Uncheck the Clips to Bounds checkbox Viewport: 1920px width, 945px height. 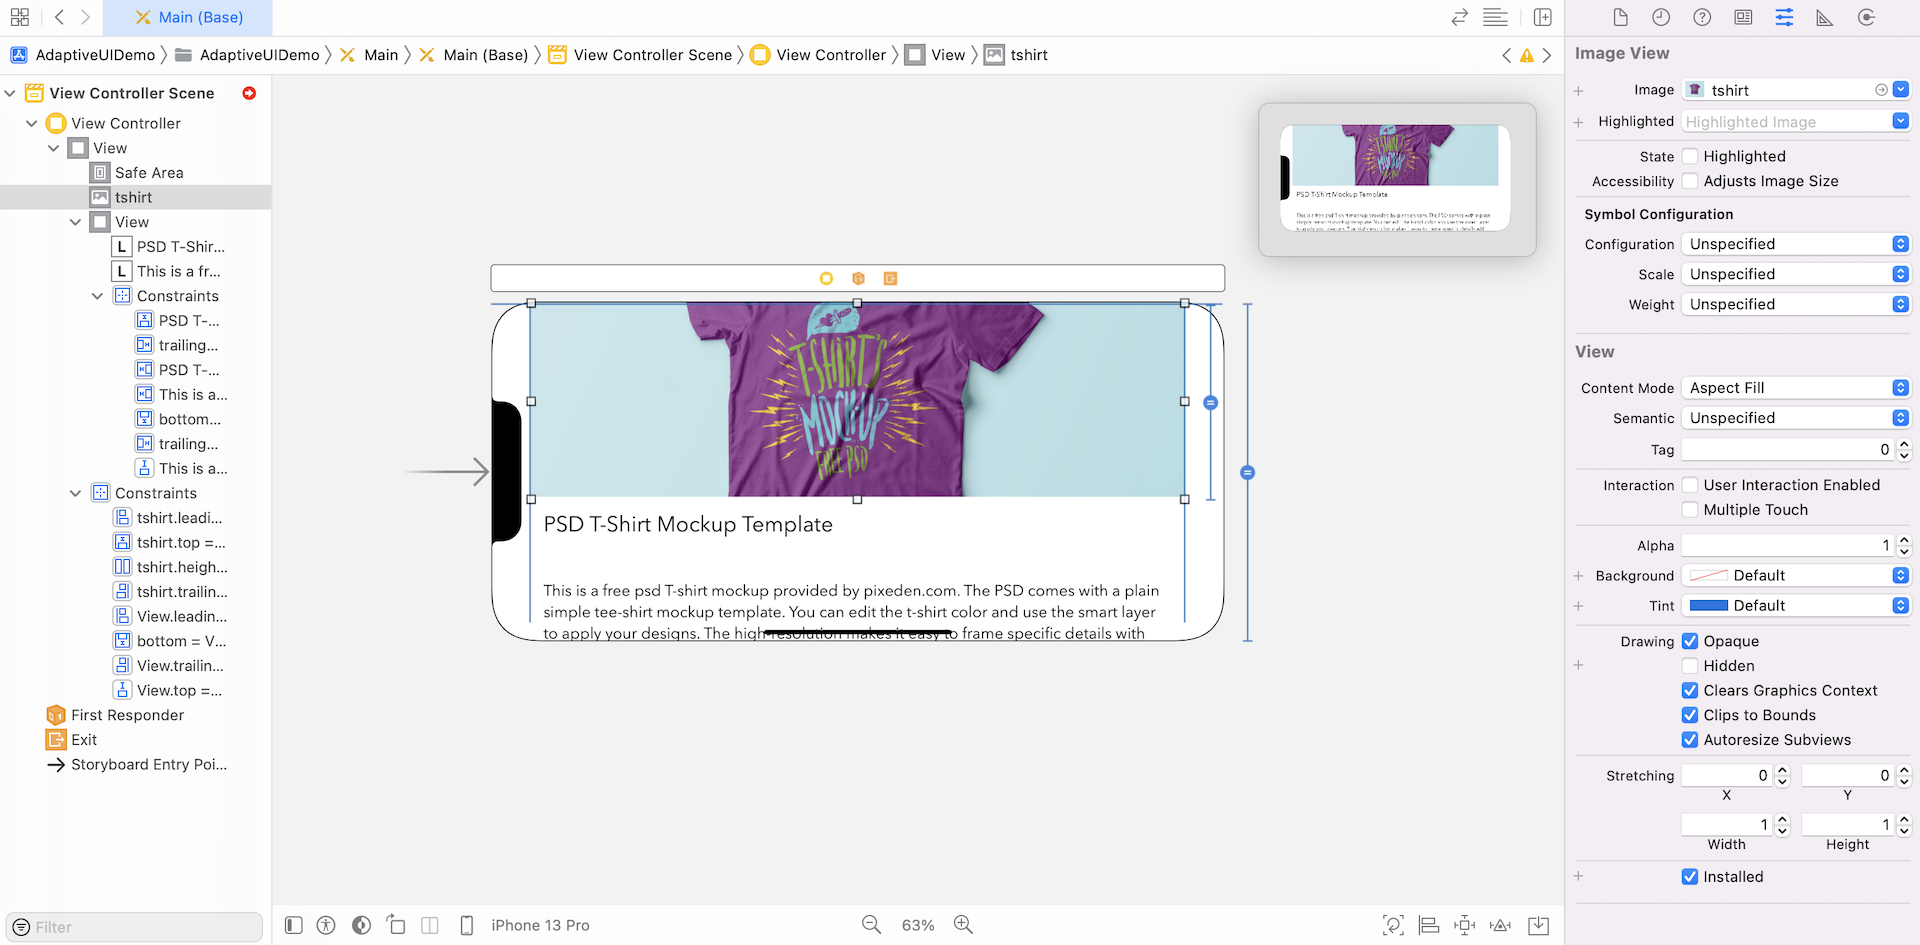pos(1690,715)
